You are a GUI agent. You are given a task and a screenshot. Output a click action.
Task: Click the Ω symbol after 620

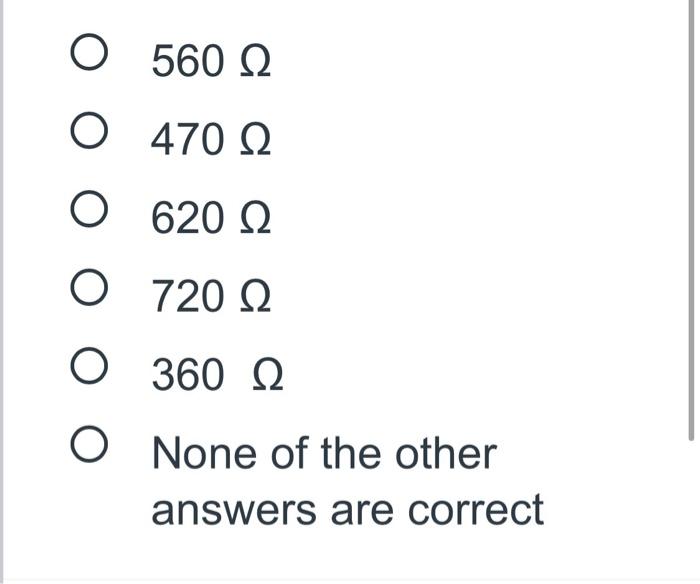coord(255,218)
